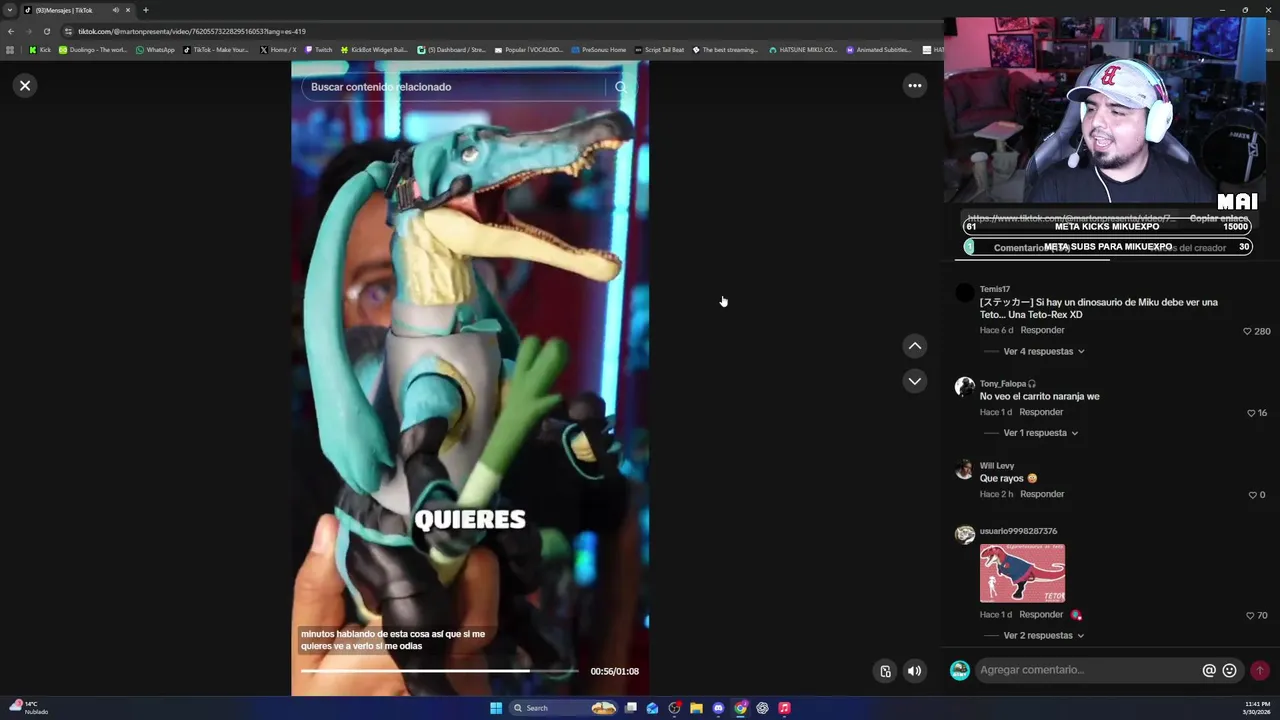
Task: Like Will Levy's comment heart
Action: pos(1252,495)
